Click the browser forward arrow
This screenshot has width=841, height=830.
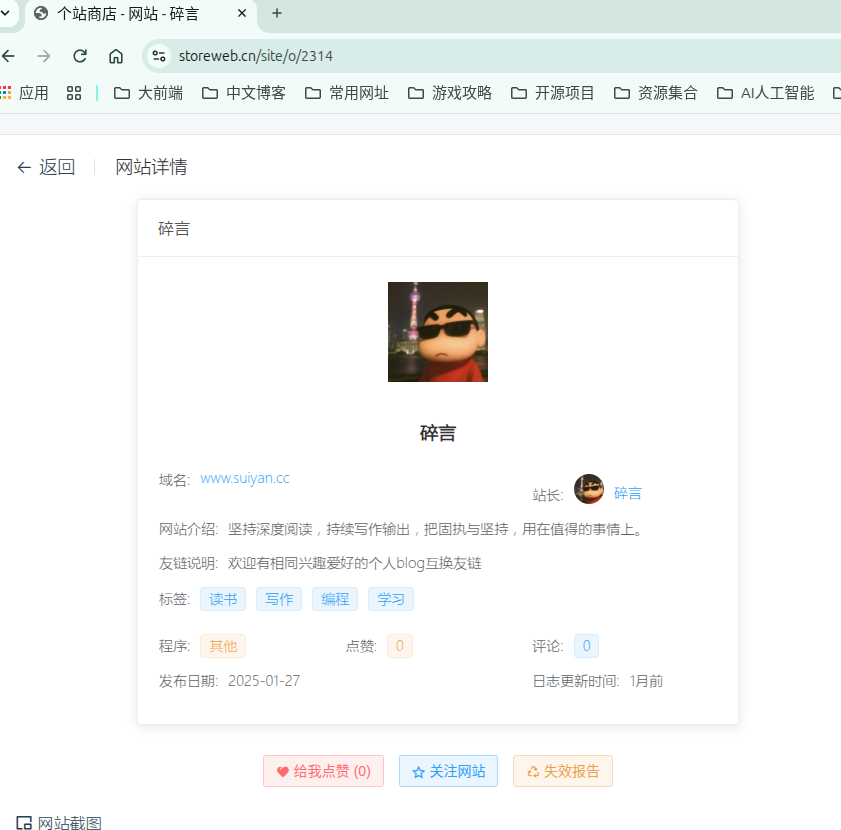click(x=44, y=56)
